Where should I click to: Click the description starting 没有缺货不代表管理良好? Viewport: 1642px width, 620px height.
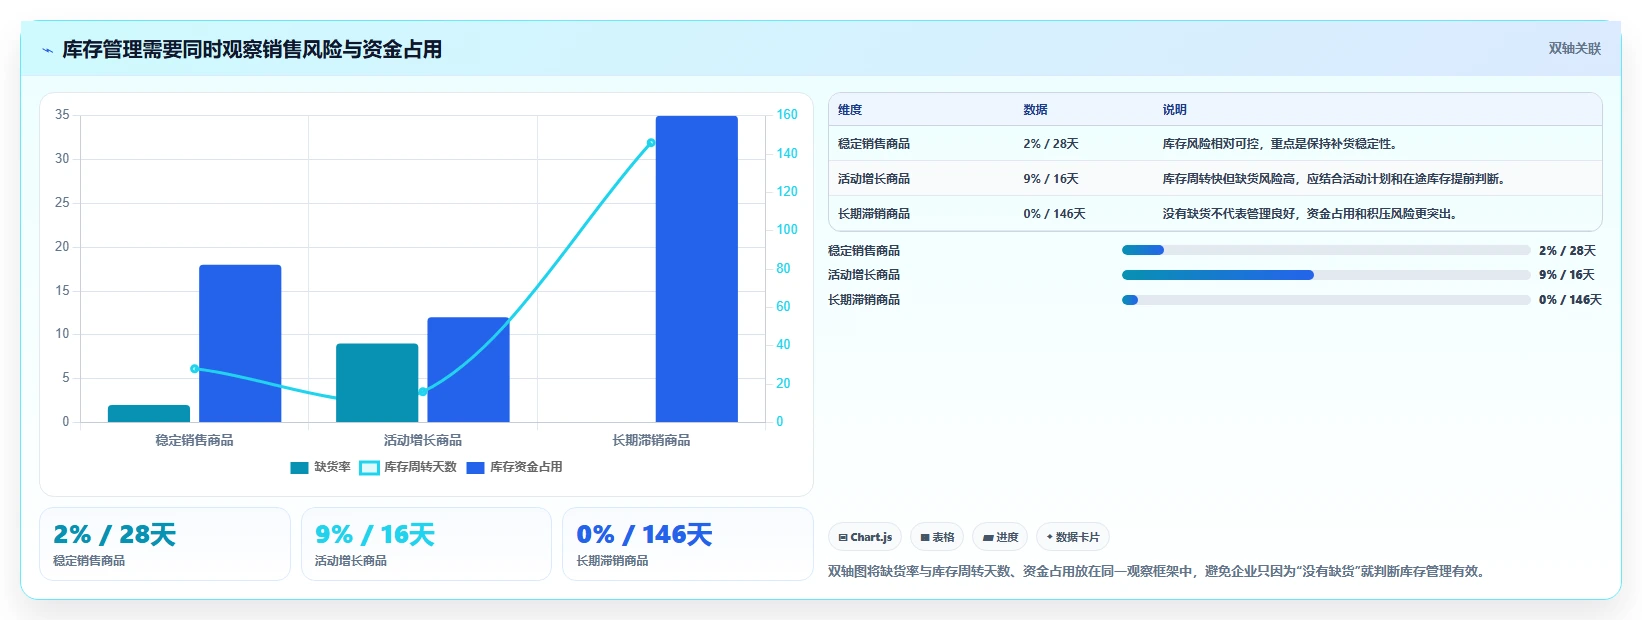1310,214
